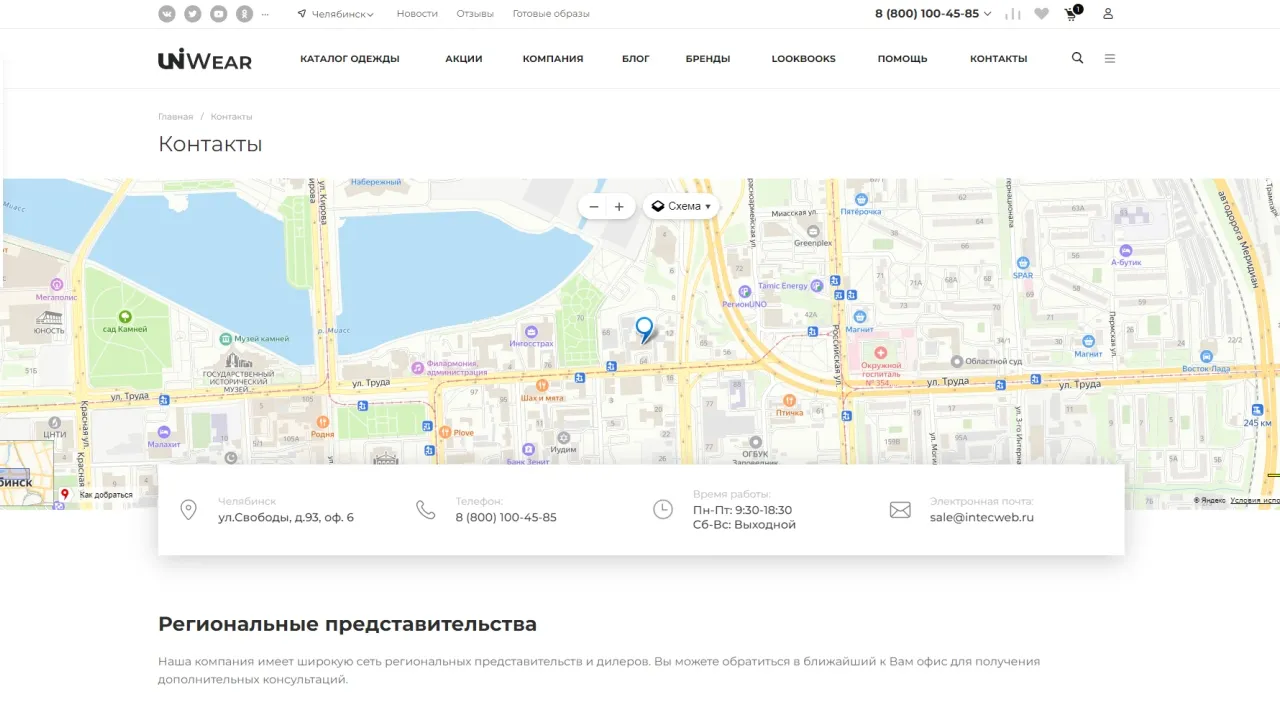Open the Компания menu item
The height and width of the screenshot is (720, 1280).
[x=553, y=59]
